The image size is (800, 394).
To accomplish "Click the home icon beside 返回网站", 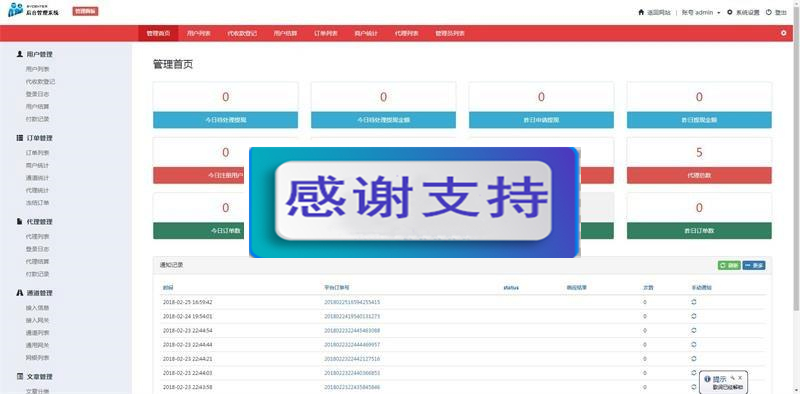I will pyautogui.click(x=641, y=12).
